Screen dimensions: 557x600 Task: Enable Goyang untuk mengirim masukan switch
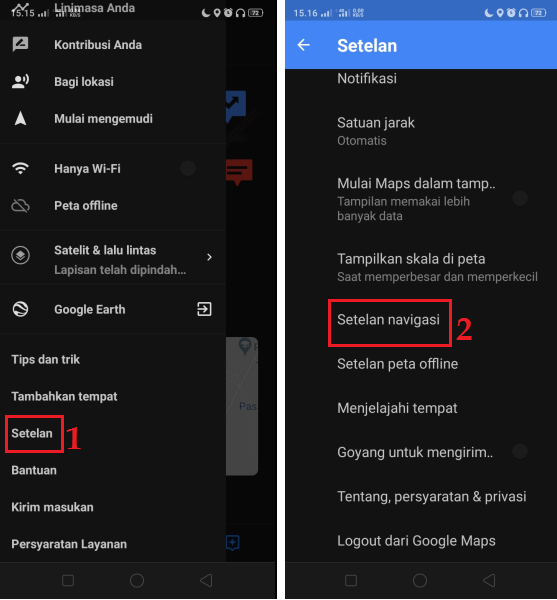click(x=520, y=452)
